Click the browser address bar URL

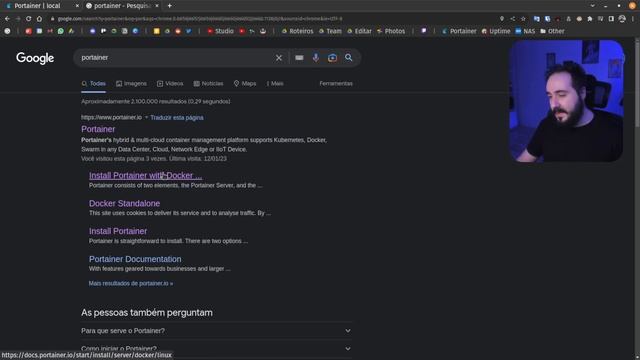200,19
